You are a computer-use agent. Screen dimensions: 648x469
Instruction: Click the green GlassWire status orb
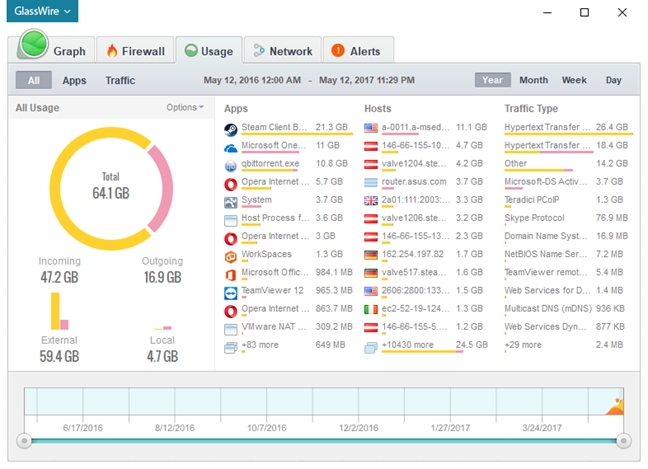[34, 43]
